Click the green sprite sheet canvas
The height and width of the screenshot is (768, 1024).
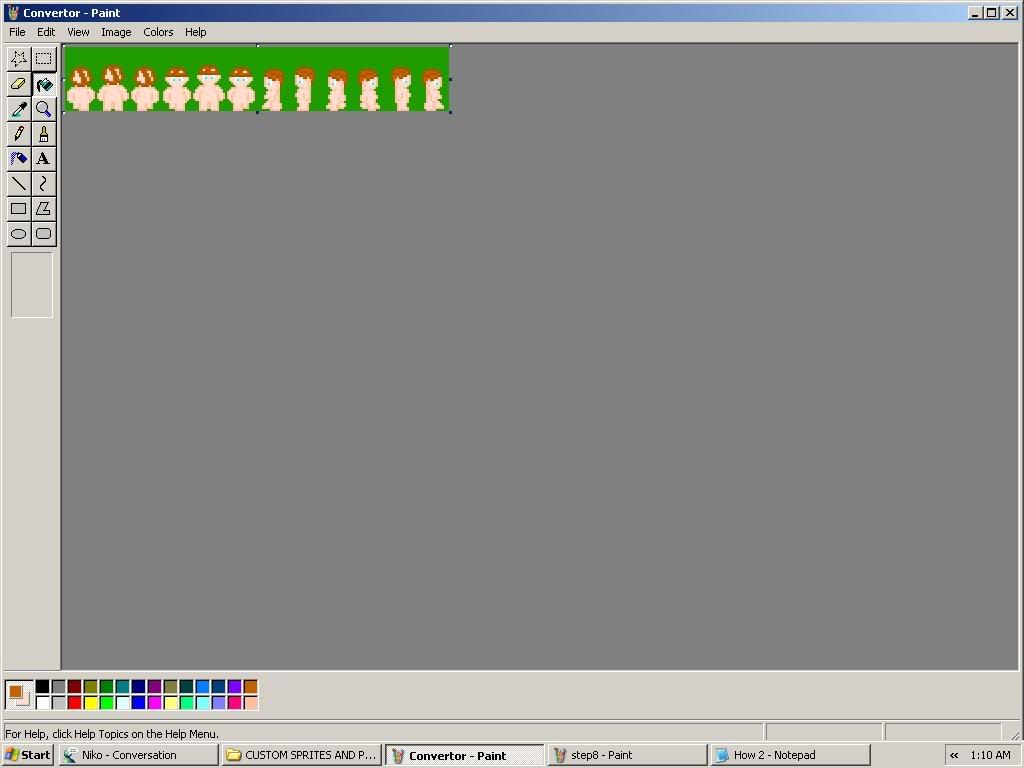coord(257,79)
